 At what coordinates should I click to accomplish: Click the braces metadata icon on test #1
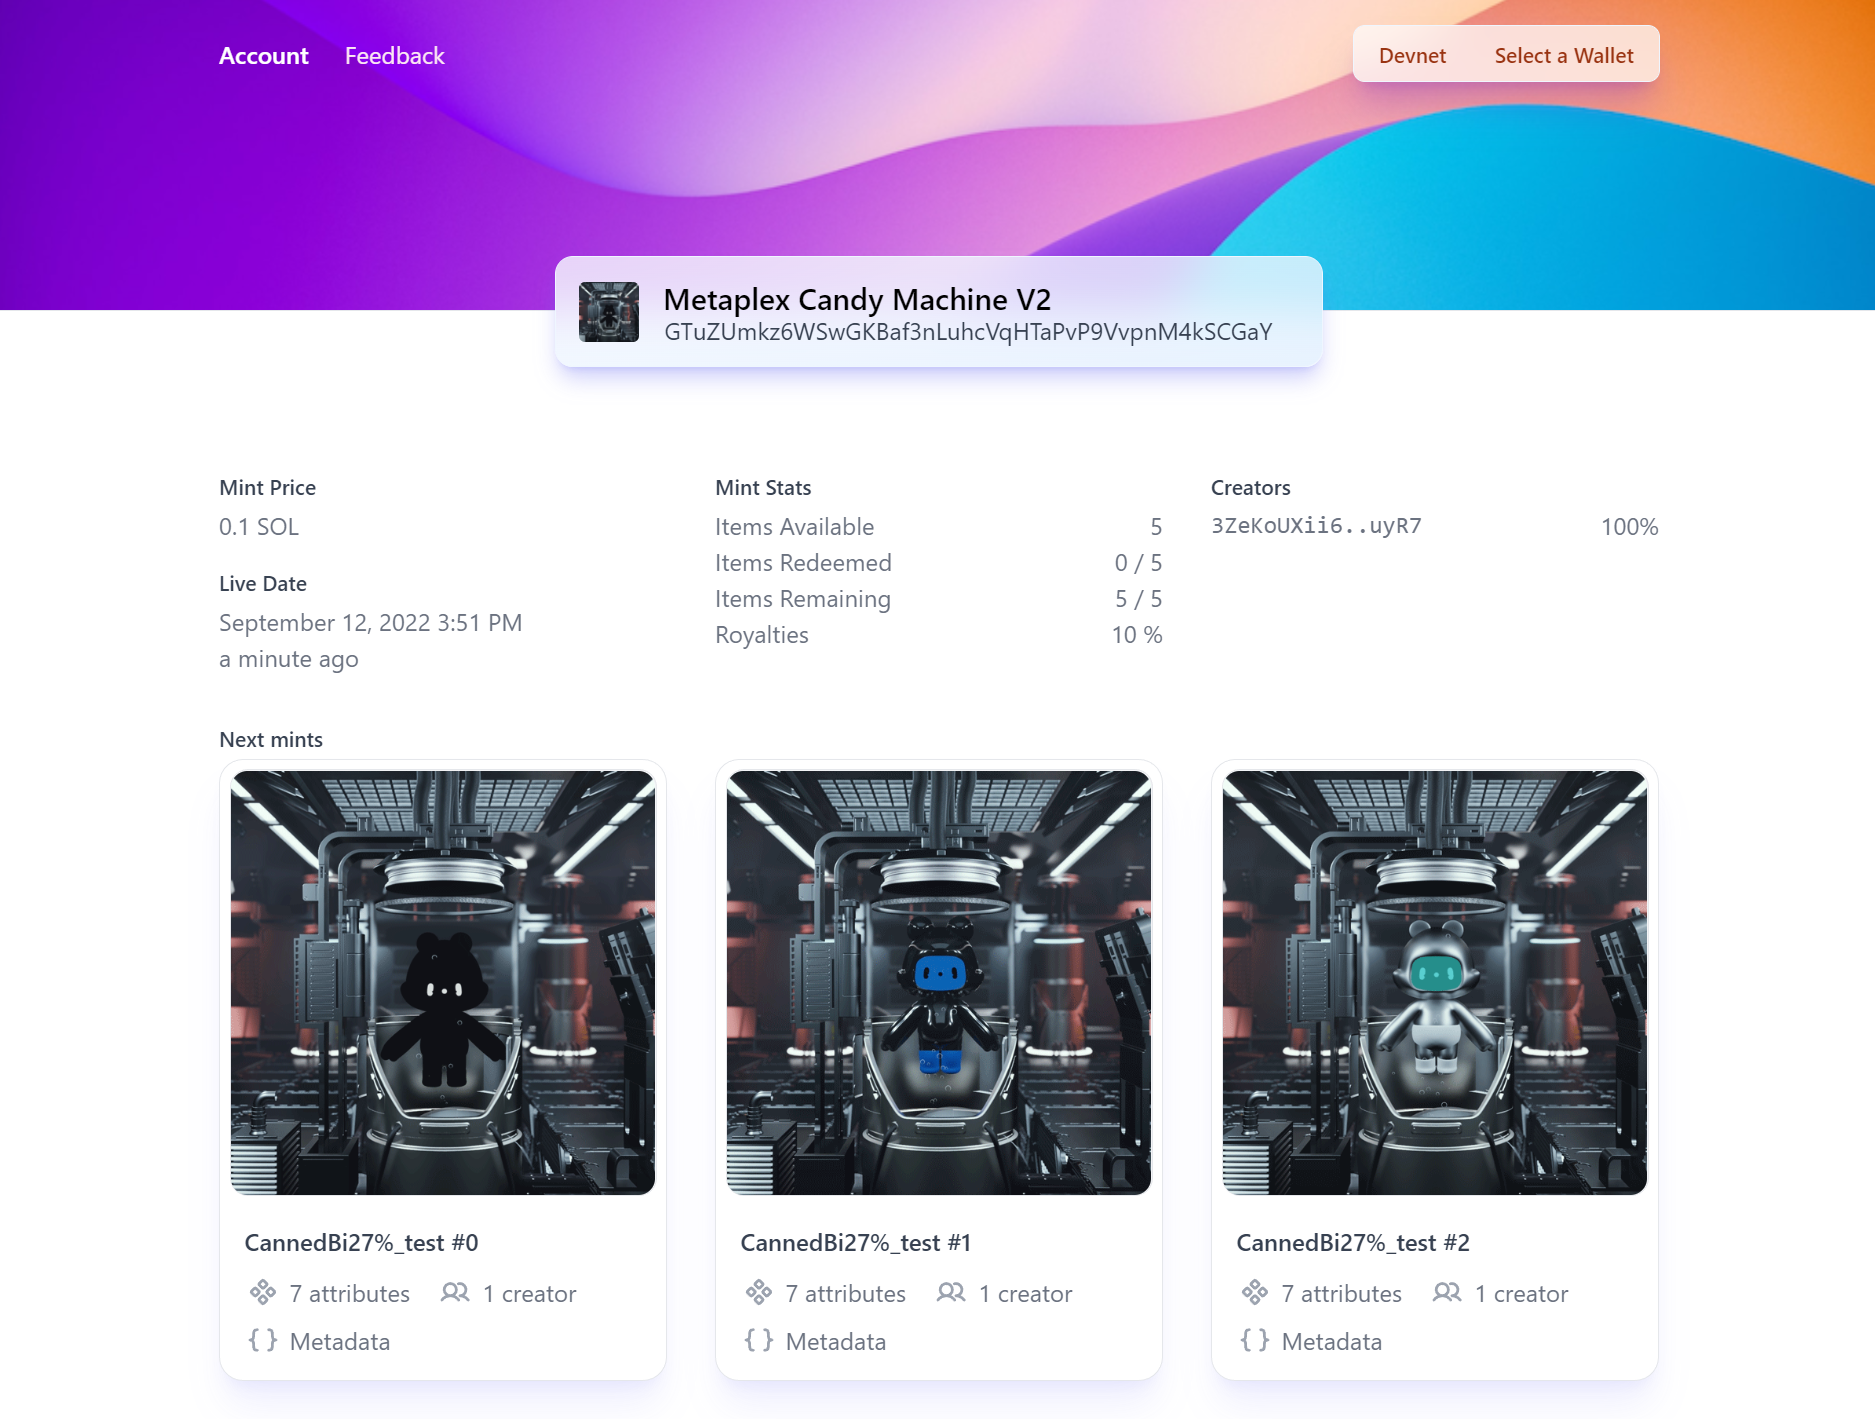pos(759,1340)
